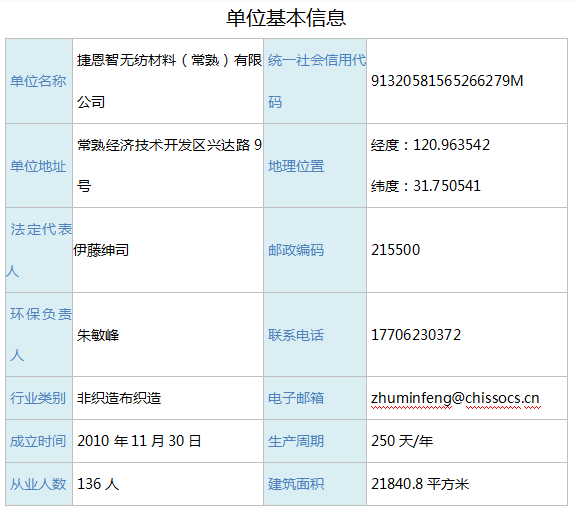
Task: Click latitude value 纬度：31.750541
Action: [x=426, y=186]
